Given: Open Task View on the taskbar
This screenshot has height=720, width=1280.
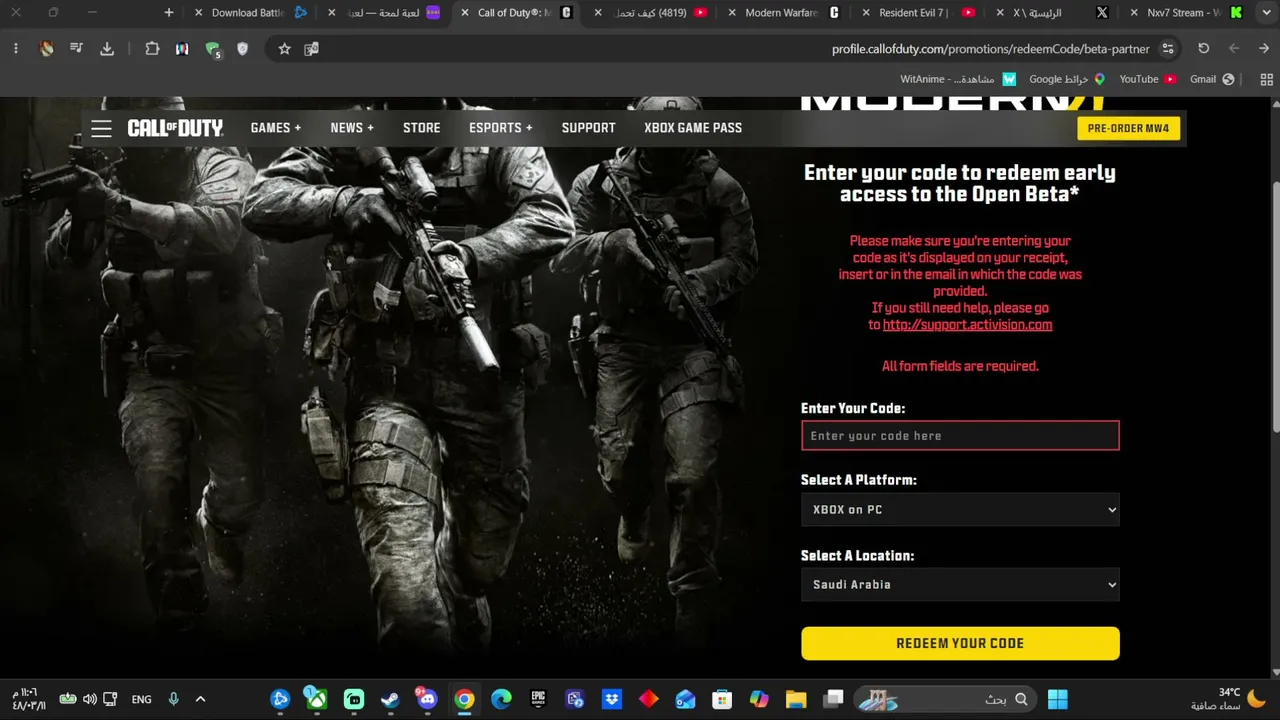Looking at the screenshot, I should tap(833, 699).
